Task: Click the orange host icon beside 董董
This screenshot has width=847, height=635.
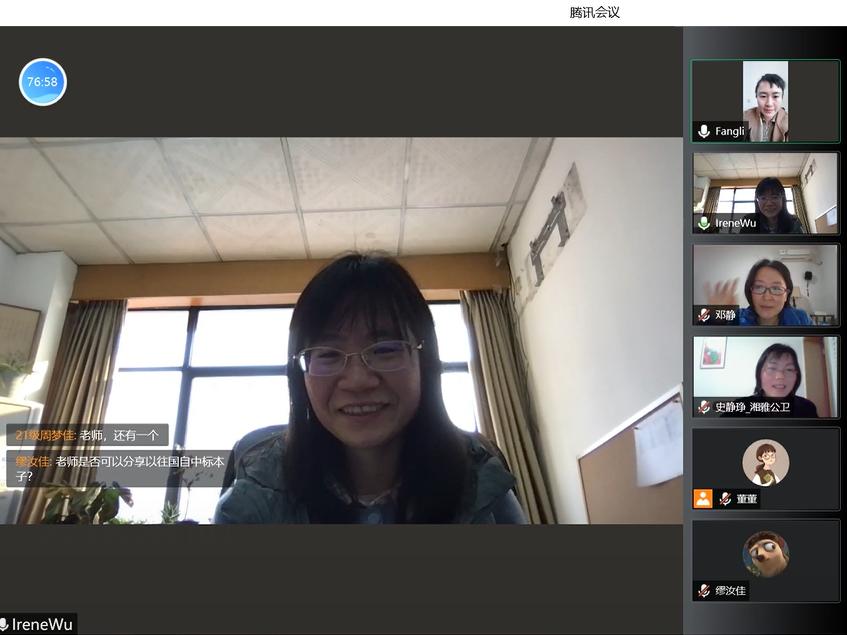Action: point(703,498)
